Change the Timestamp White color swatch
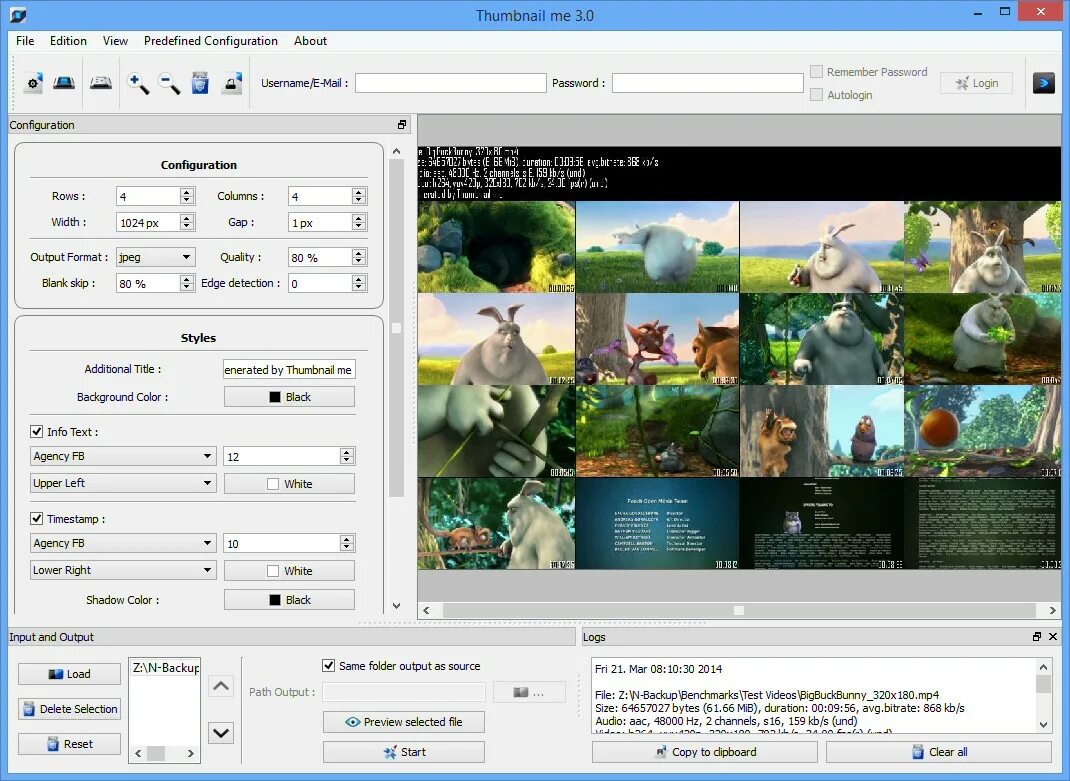 pyautogui.click(x=289, y=571)
